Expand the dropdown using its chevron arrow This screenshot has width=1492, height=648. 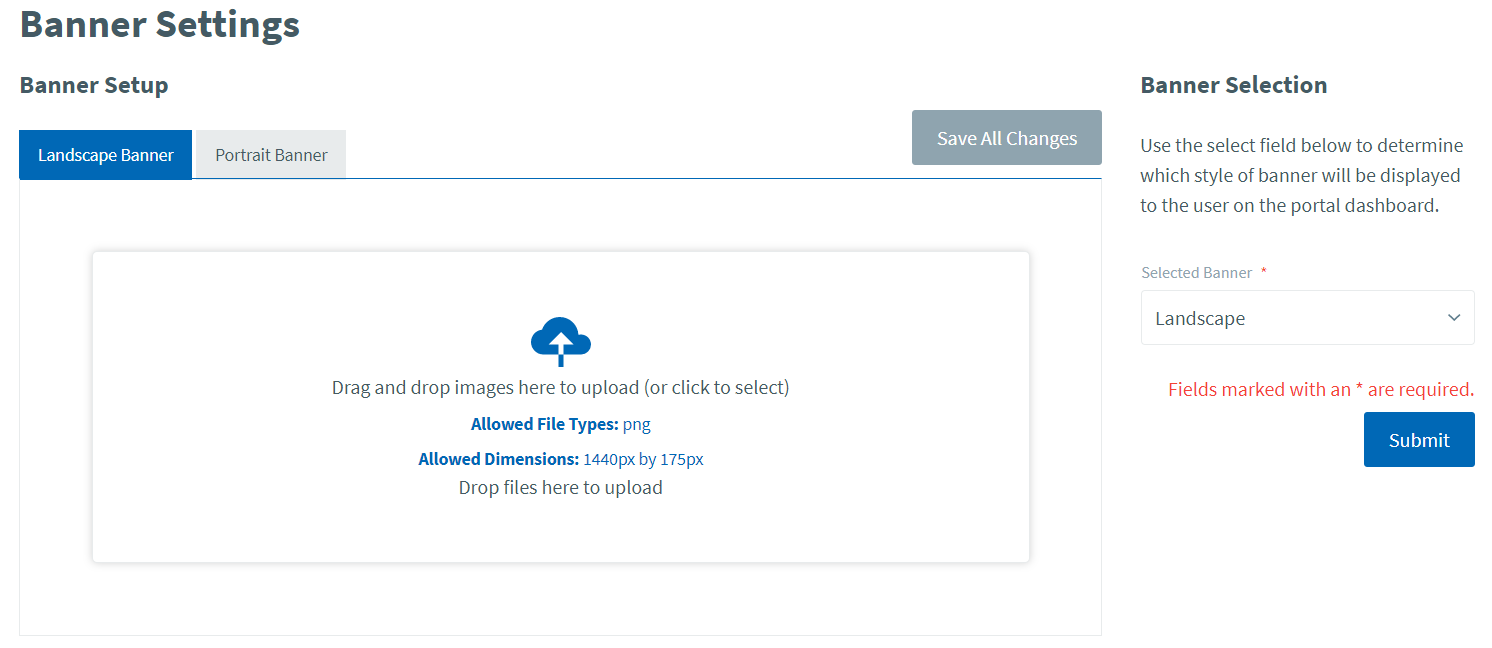[1454, 318]
